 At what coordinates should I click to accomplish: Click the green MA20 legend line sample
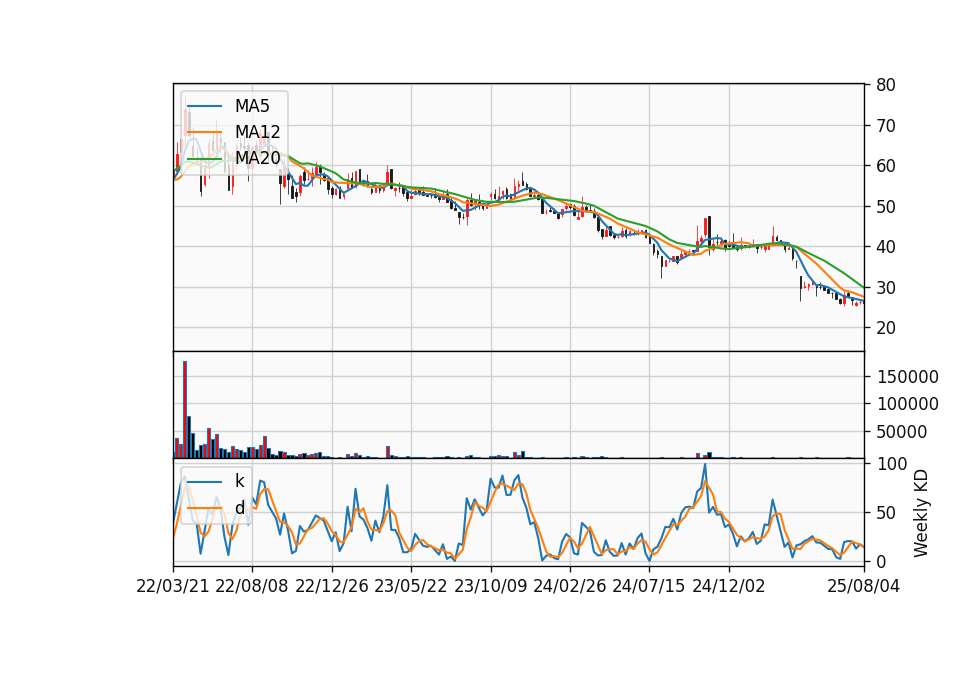(204, 159)
